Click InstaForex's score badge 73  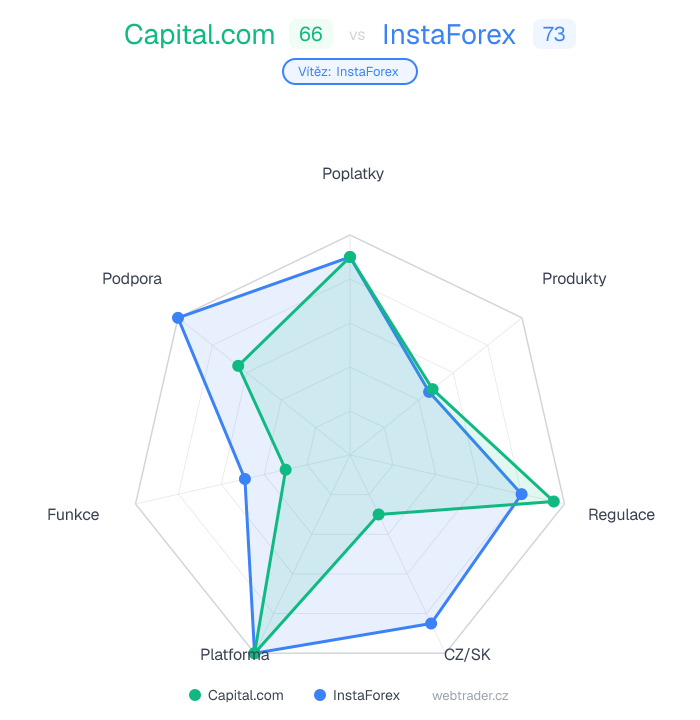coord(554,35)
